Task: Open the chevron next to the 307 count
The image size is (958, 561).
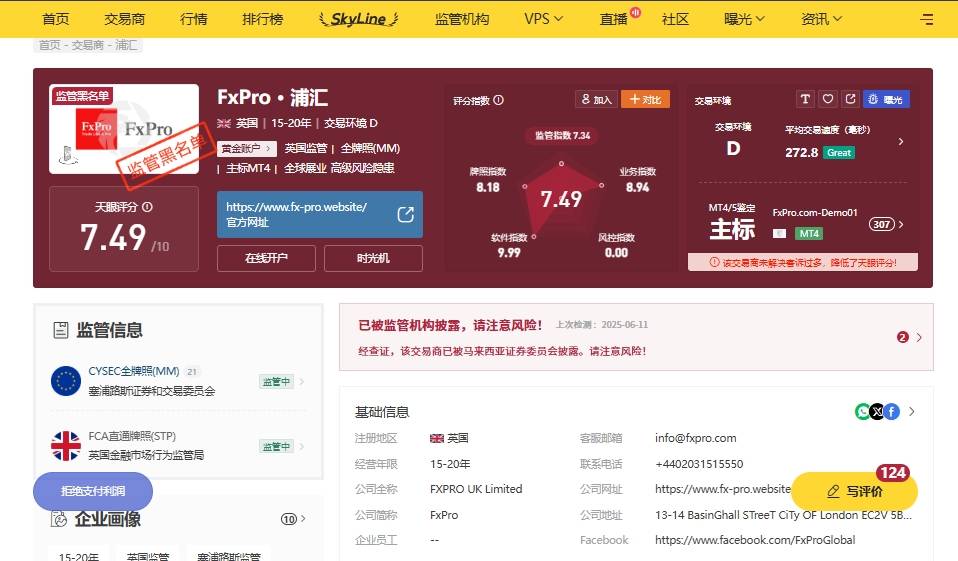Action: pos(901,224)
